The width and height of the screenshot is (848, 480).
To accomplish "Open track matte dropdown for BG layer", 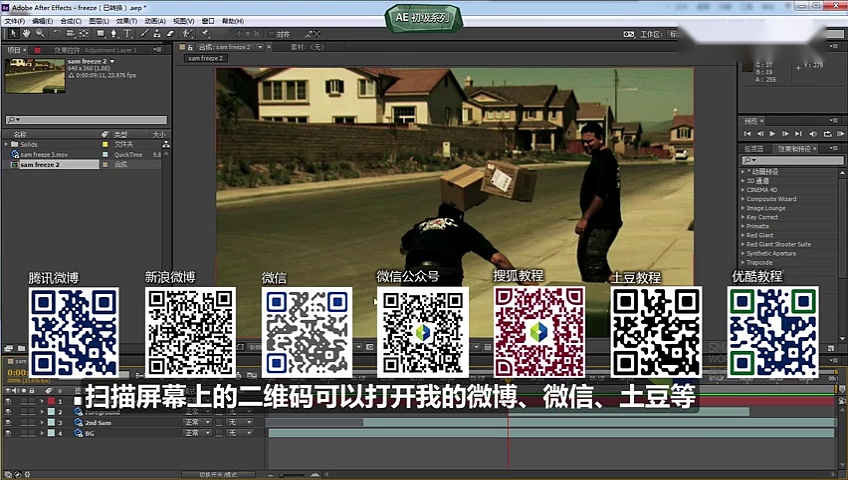I will point(240,433).
